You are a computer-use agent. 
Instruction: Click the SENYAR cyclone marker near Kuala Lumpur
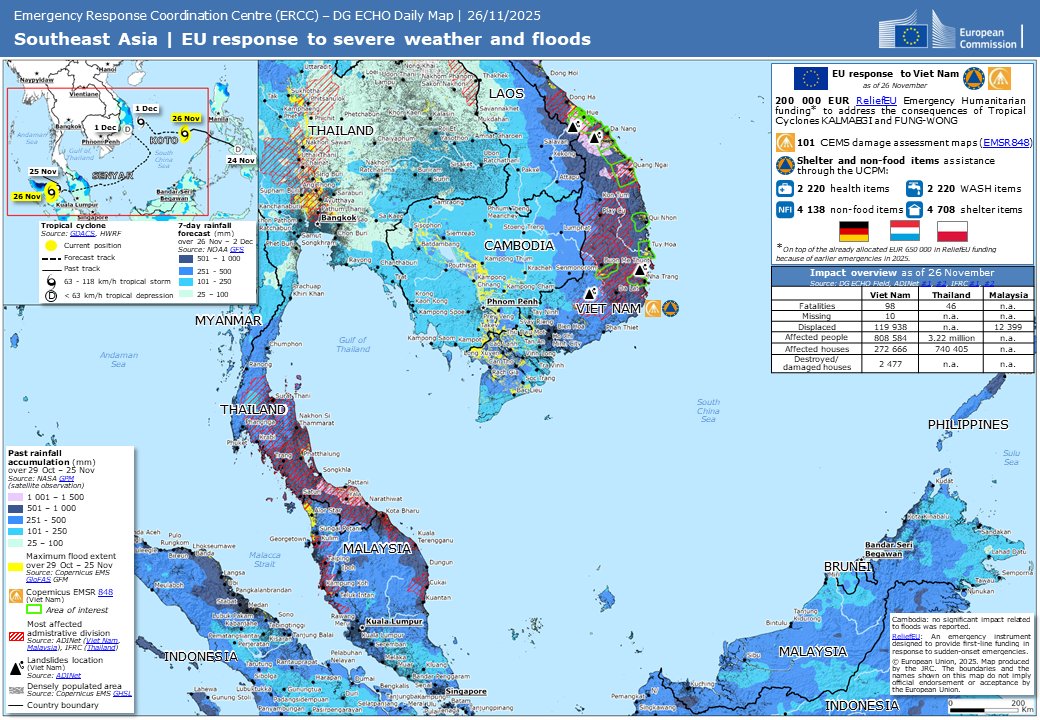pos(52,192)
